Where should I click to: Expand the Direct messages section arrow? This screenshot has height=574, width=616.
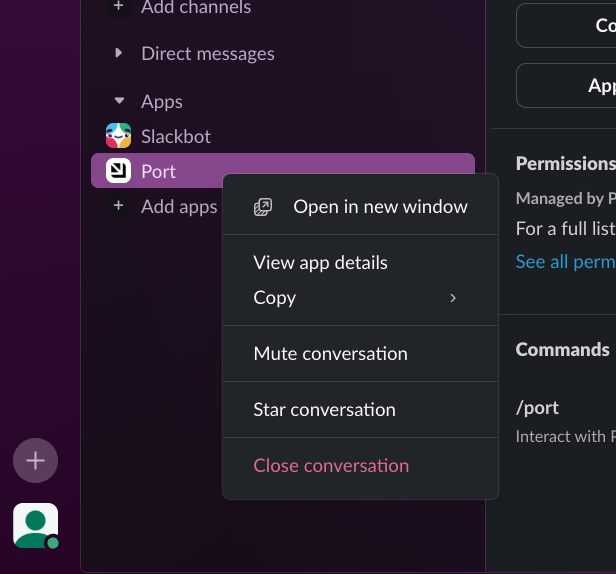click(x=119, y=54)
